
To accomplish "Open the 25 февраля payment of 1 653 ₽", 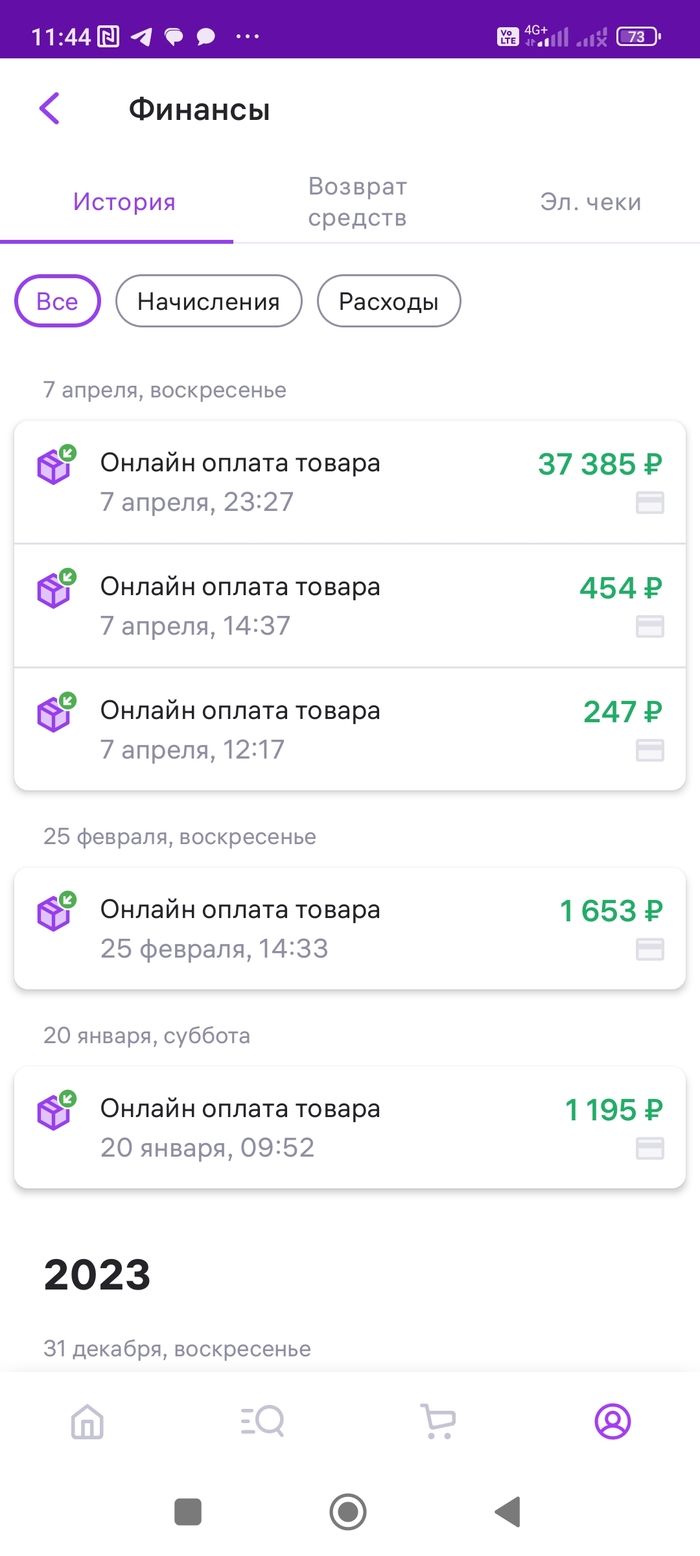I will (x=349, y=928).
